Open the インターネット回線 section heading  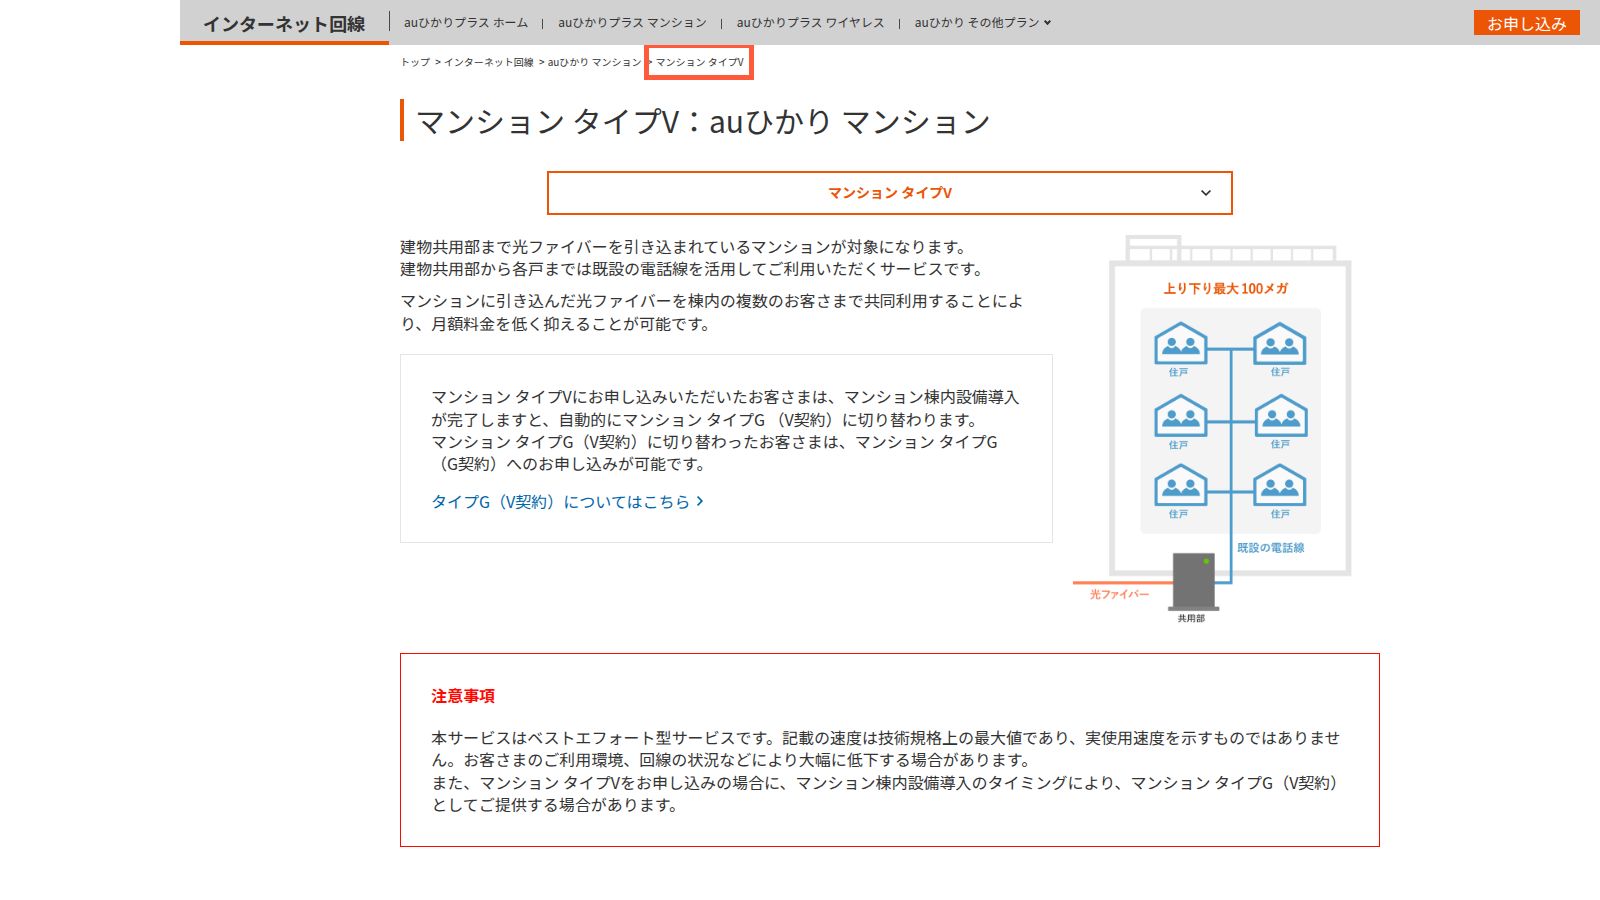284,24
